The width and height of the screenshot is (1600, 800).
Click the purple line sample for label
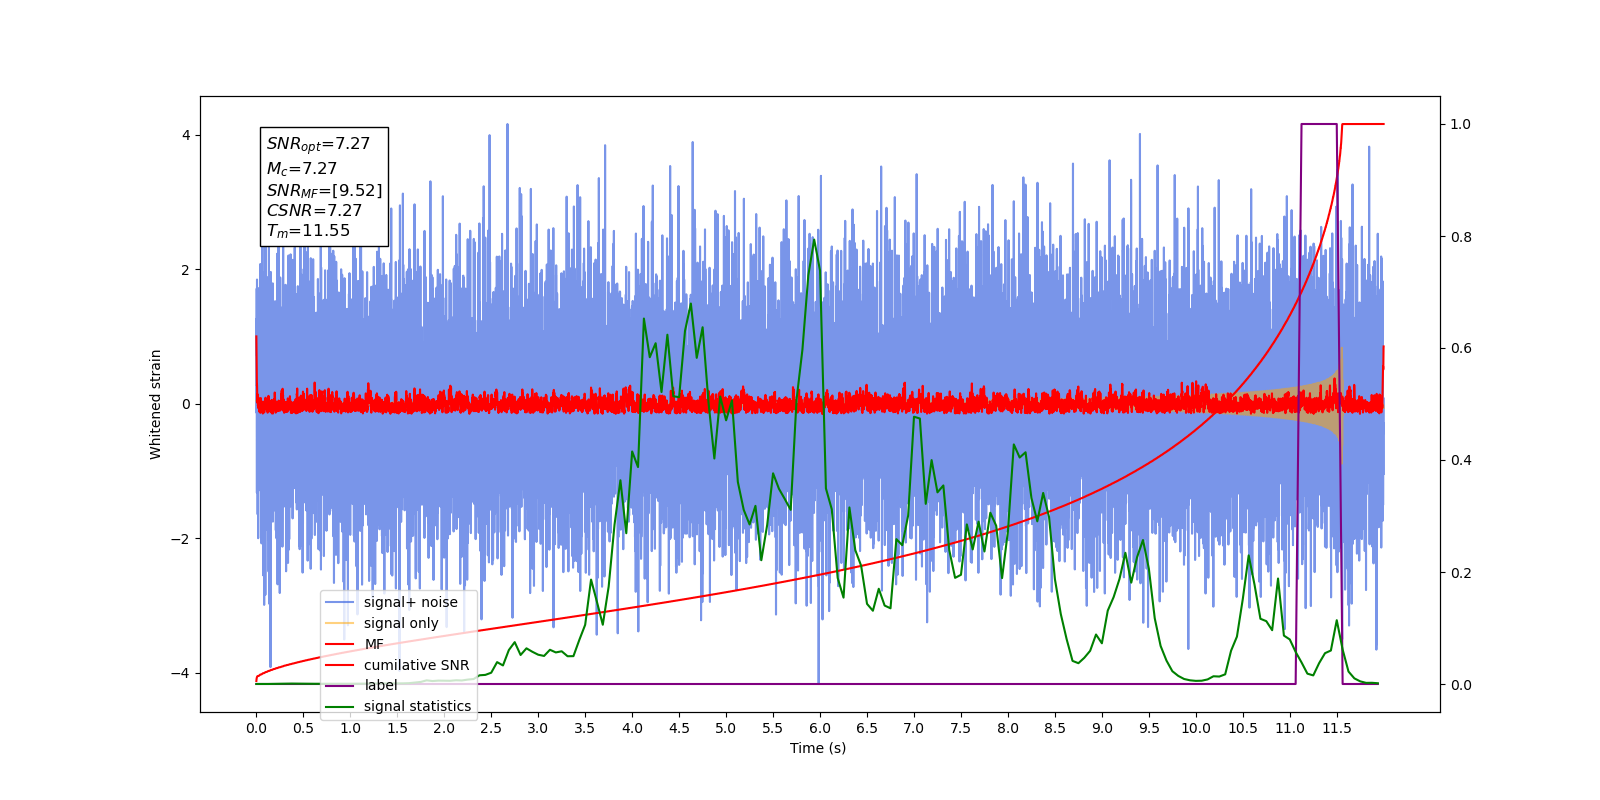[x=340, y=685]
